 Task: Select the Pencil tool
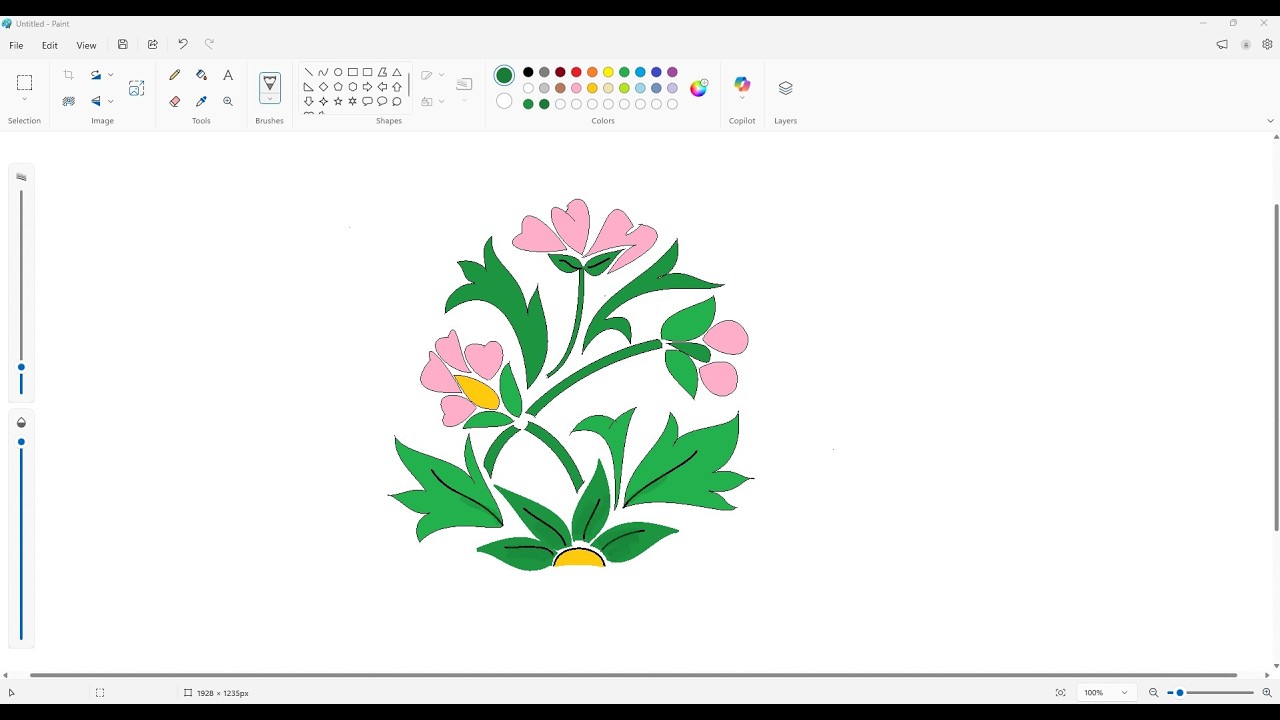[175, 75]
